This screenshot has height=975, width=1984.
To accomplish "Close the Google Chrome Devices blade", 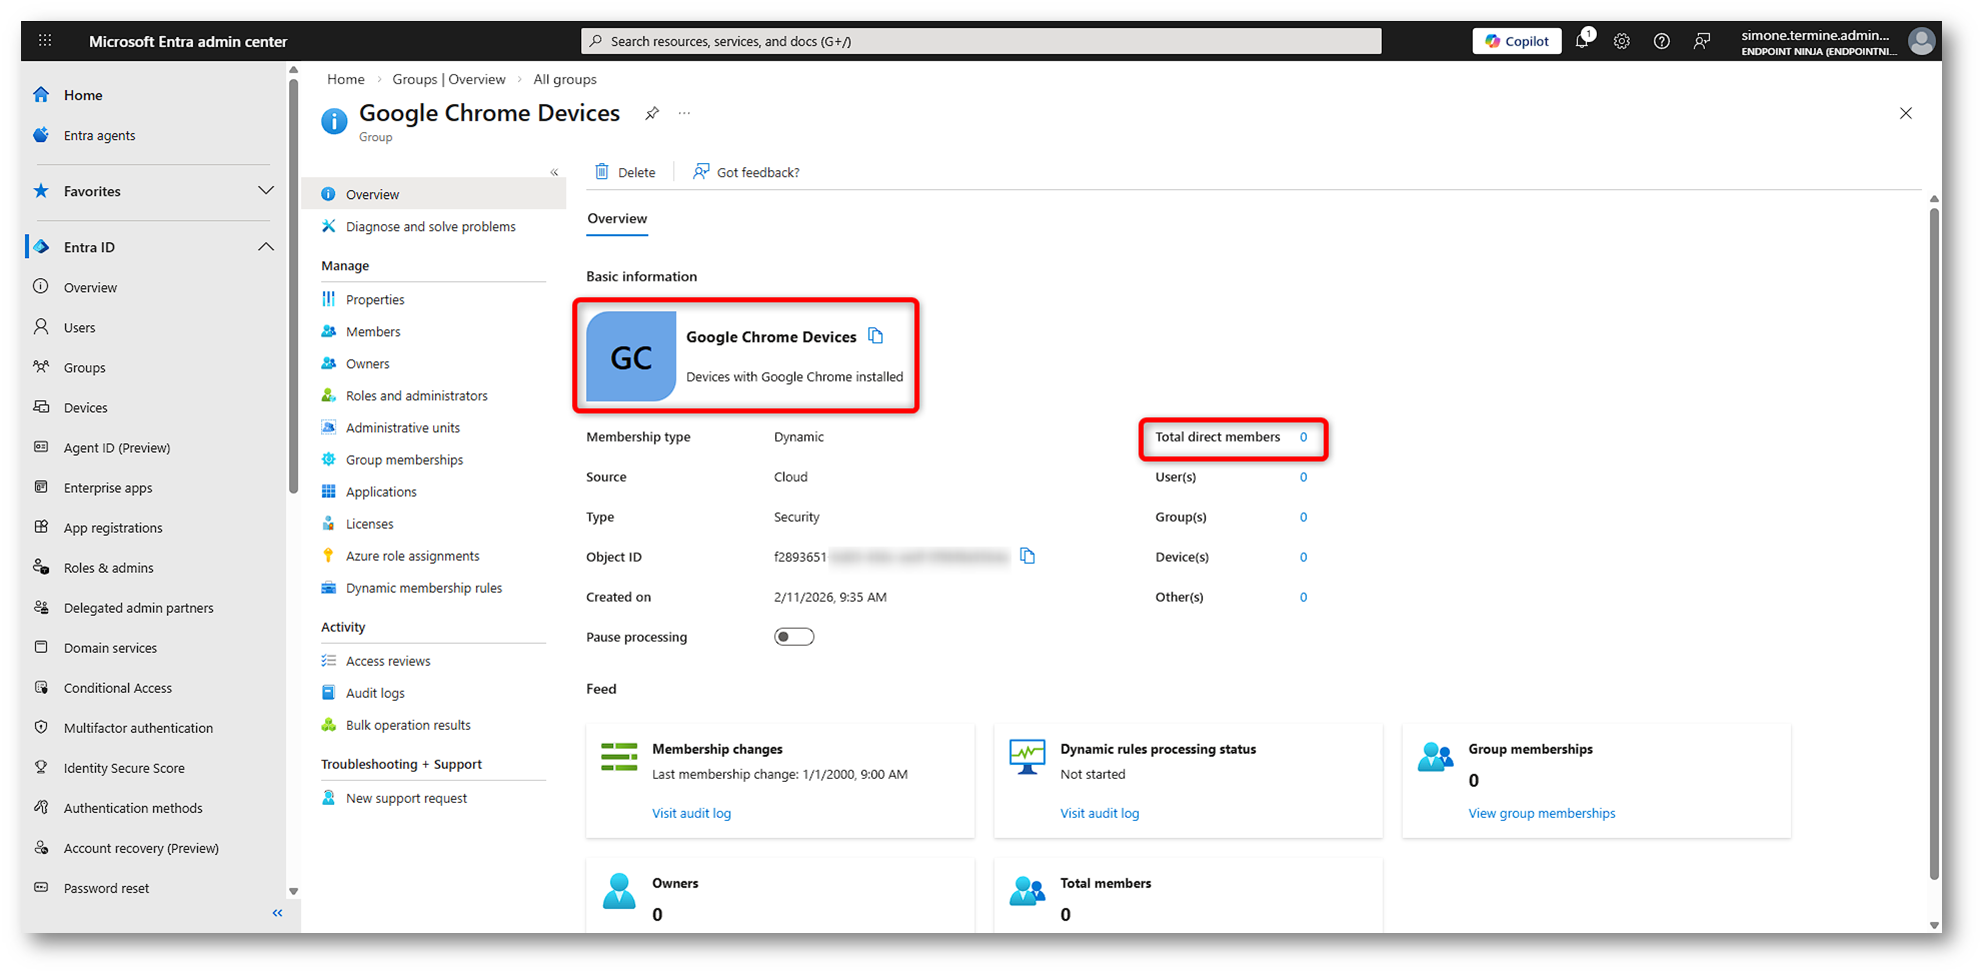I will coord(1906,113).
